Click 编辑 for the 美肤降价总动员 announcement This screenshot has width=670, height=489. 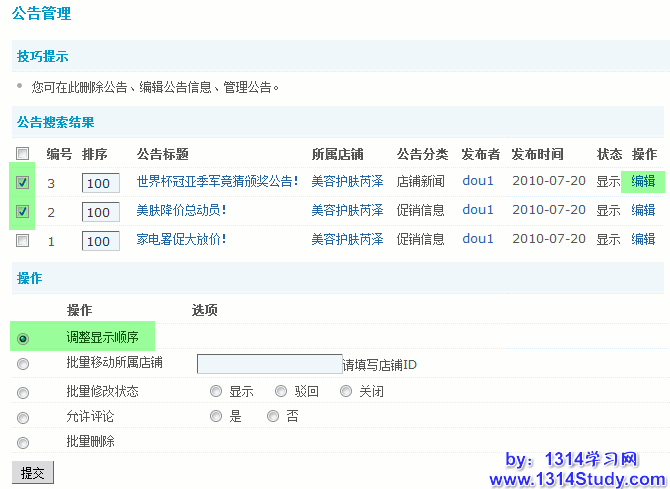pos(643,210)
